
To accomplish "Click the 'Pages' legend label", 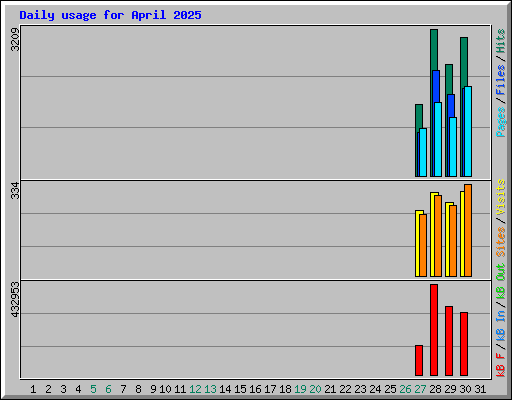I will point(501,122).
